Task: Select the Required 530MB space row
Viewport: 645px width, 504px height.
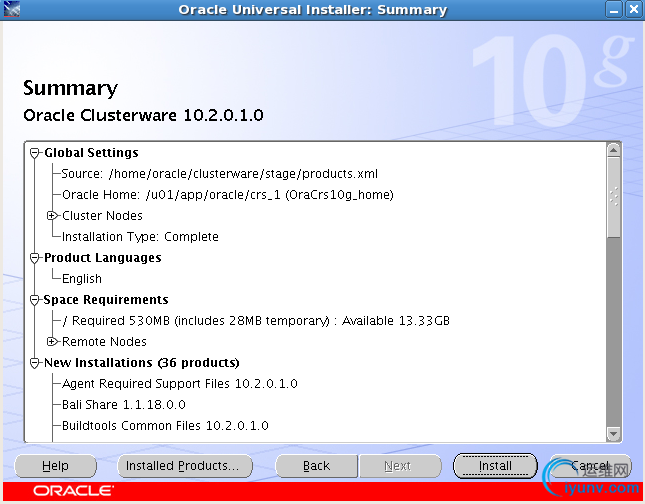Action: click(256, 321)
